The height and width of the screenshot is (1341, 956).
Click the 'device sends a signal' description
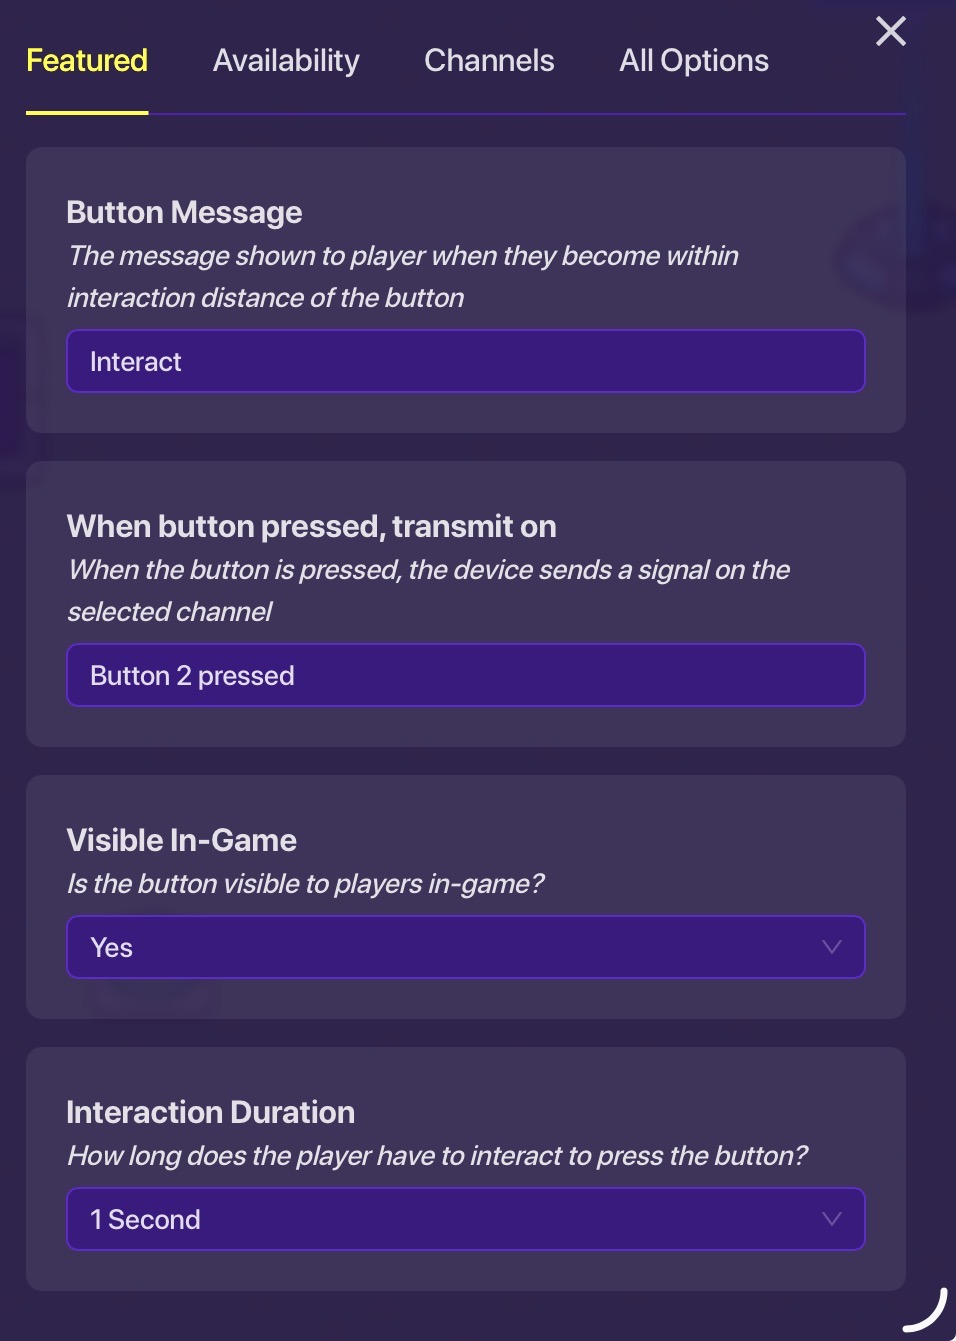(x=428, y=590)
